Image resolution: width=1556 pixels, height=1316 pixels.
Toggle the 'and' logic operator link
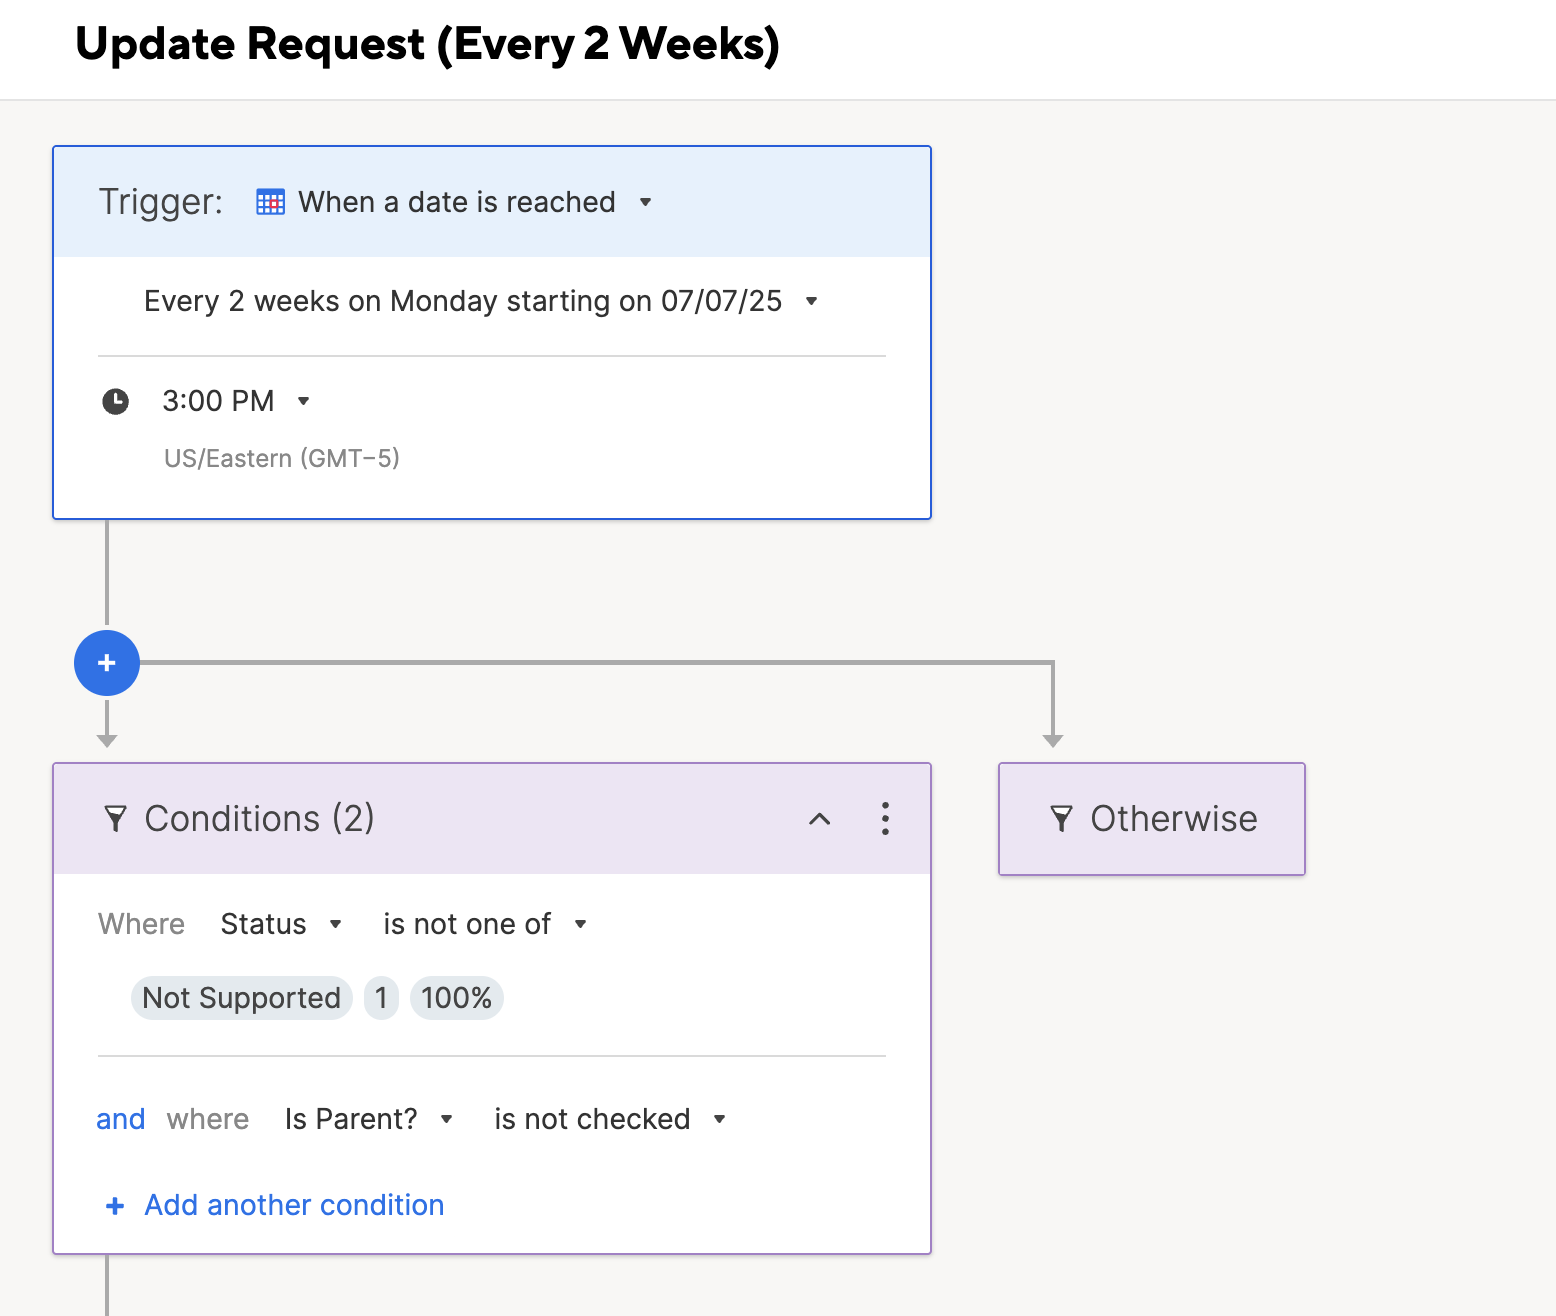(x=121, y=1119)
